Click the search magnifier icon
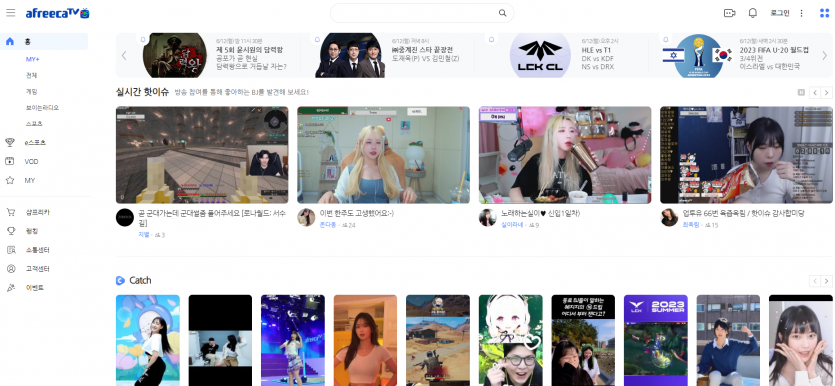This screenshot has height=386, width=835. pos(502,13)
